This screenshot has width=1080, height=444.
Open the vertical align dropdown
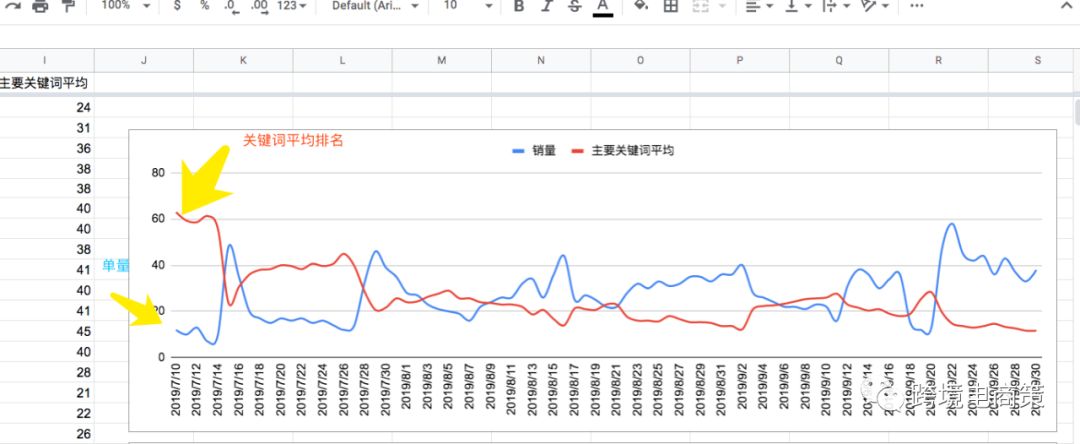click(x=798, y=6)
